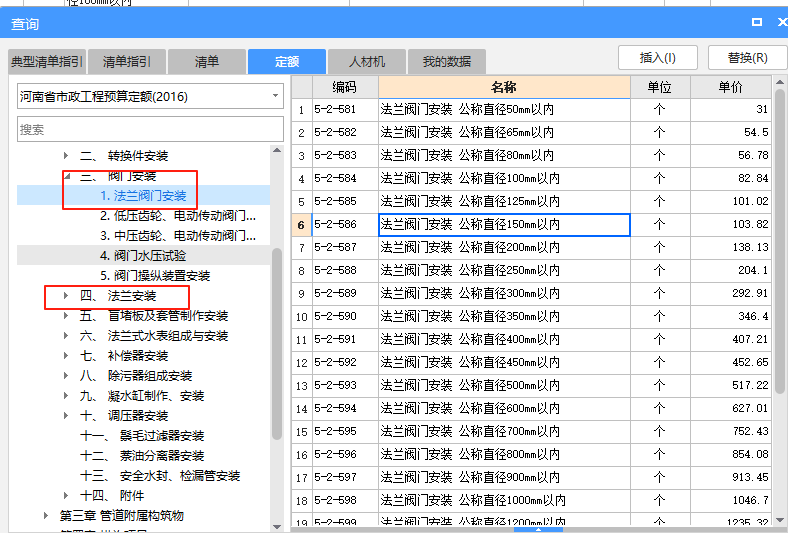Viewport: 788px width, 533px height.
Task: Select code cell 5-2-590
Action: [x=345, y=316]
